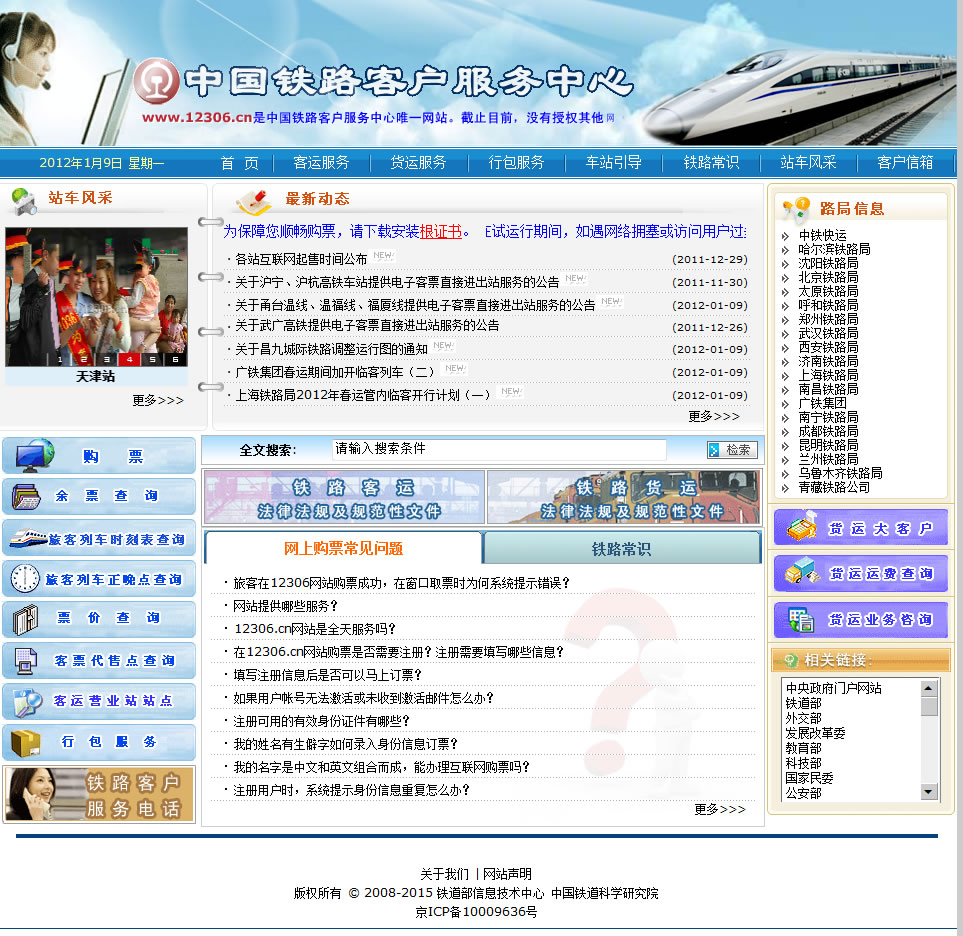
Task: Click the lightbulb icon beside 路局信息
Action: click(x=796, y=209)
